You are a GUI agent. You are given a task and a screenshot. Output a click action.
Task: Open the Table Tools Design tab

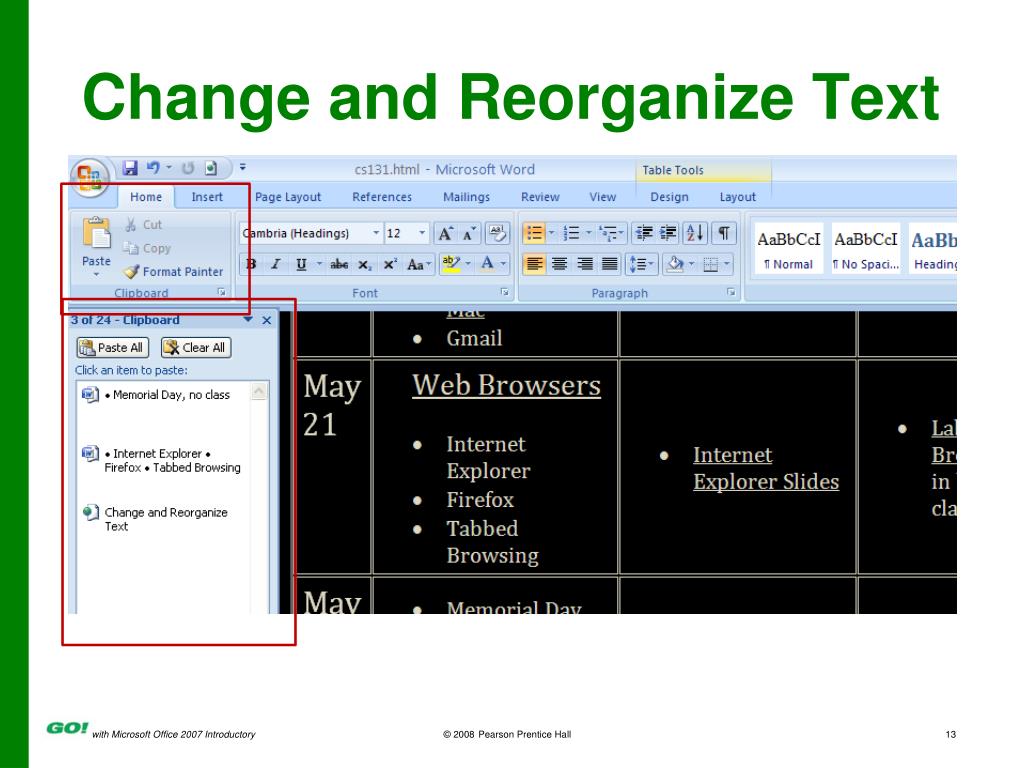click(669, 197)
